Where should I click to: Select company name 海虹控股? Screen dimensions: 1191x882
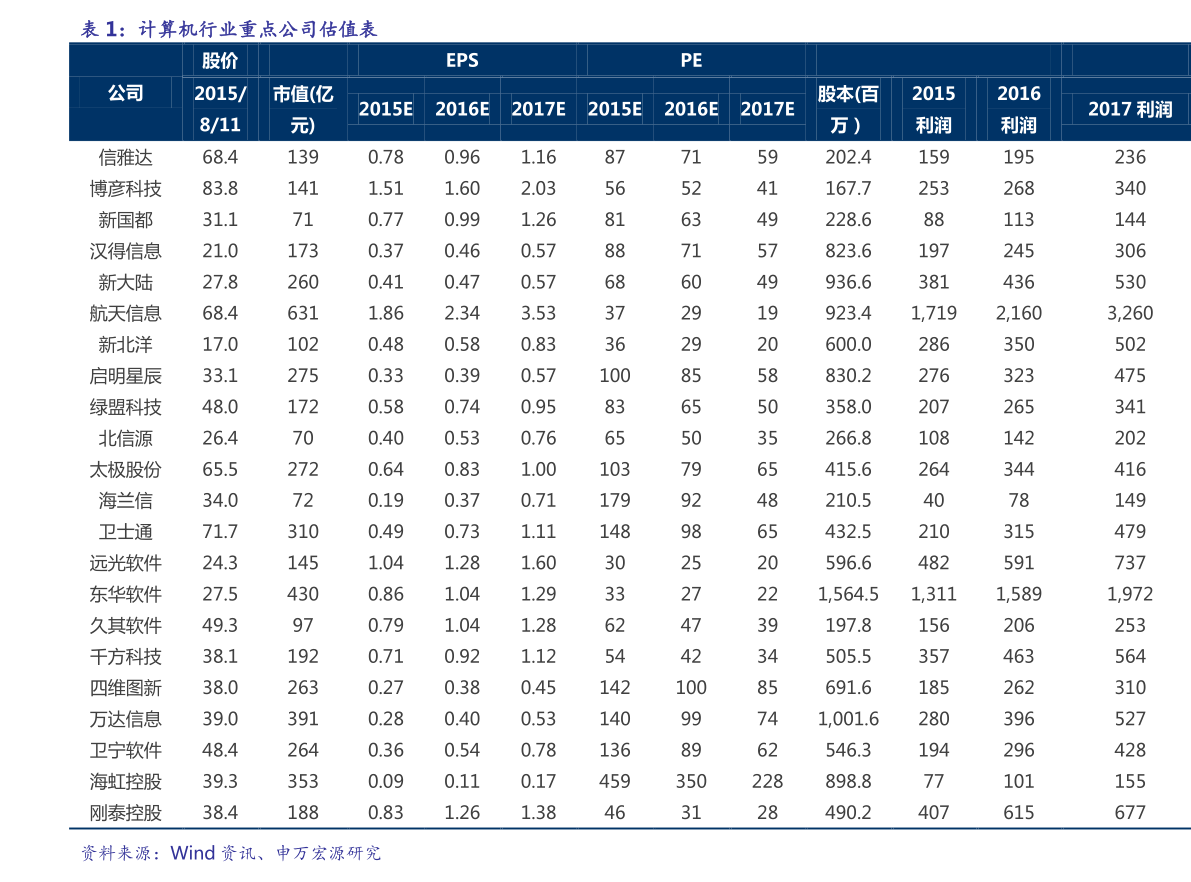[x=125, y=781]
